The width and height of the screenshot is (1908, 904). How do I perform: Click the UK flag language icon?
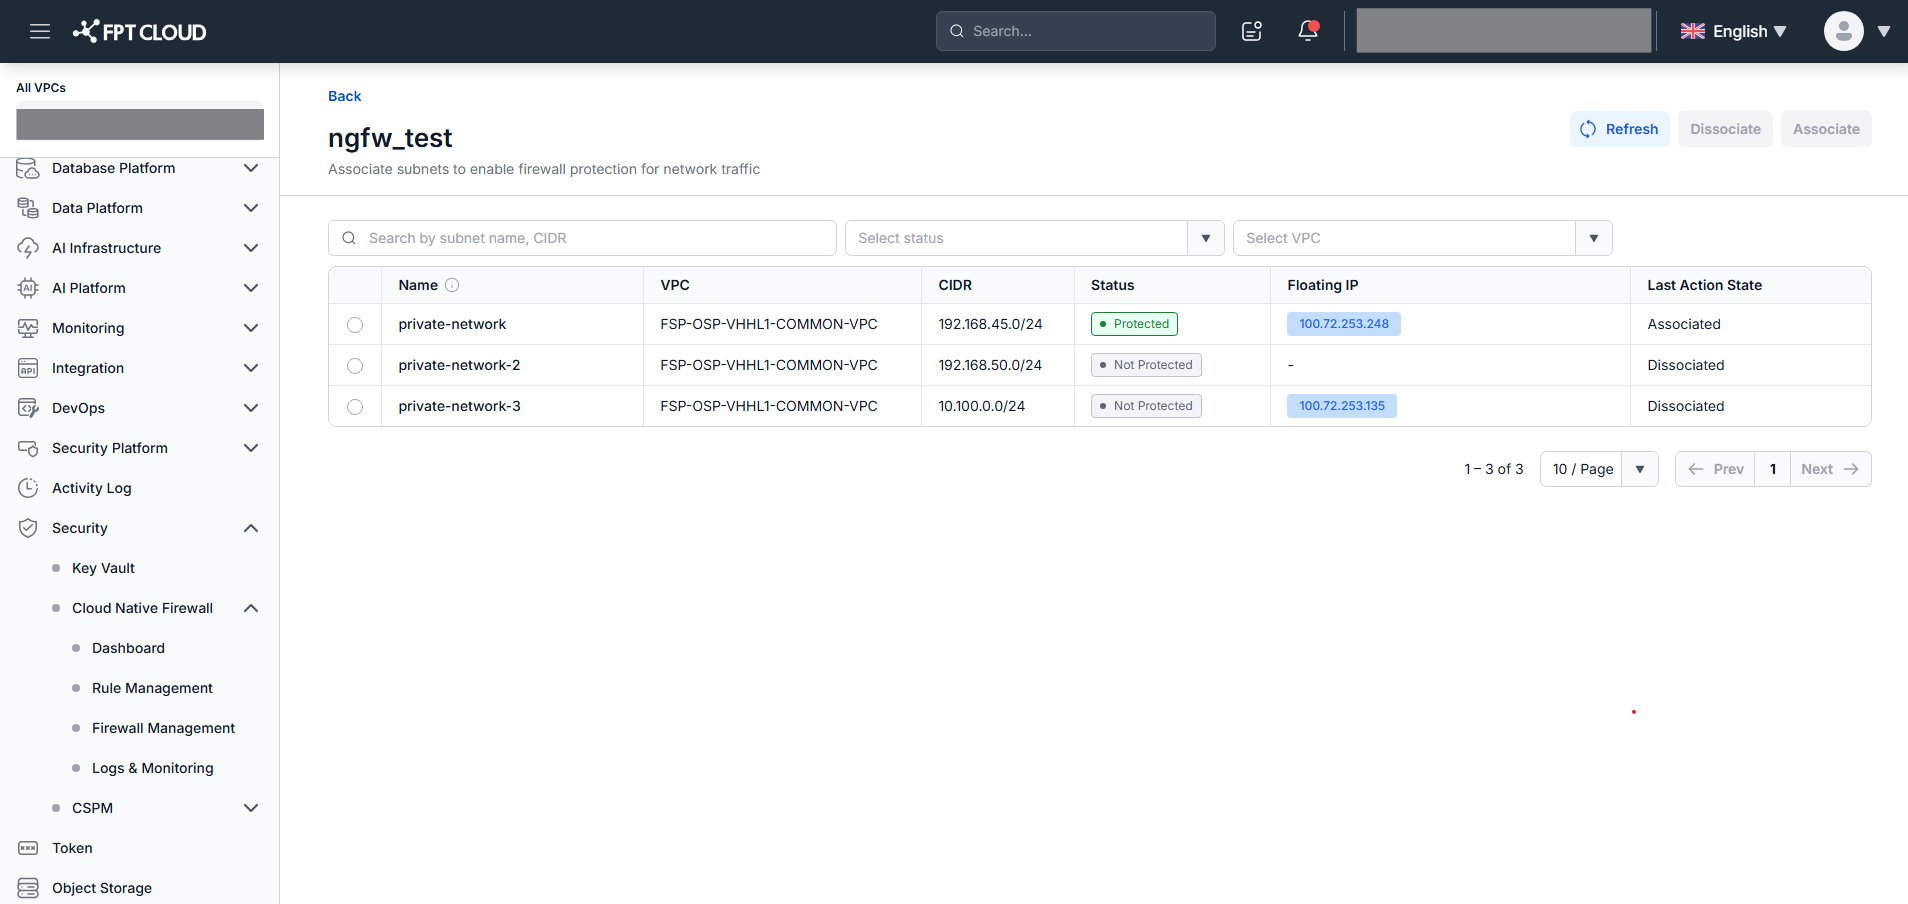point(1693,31)
